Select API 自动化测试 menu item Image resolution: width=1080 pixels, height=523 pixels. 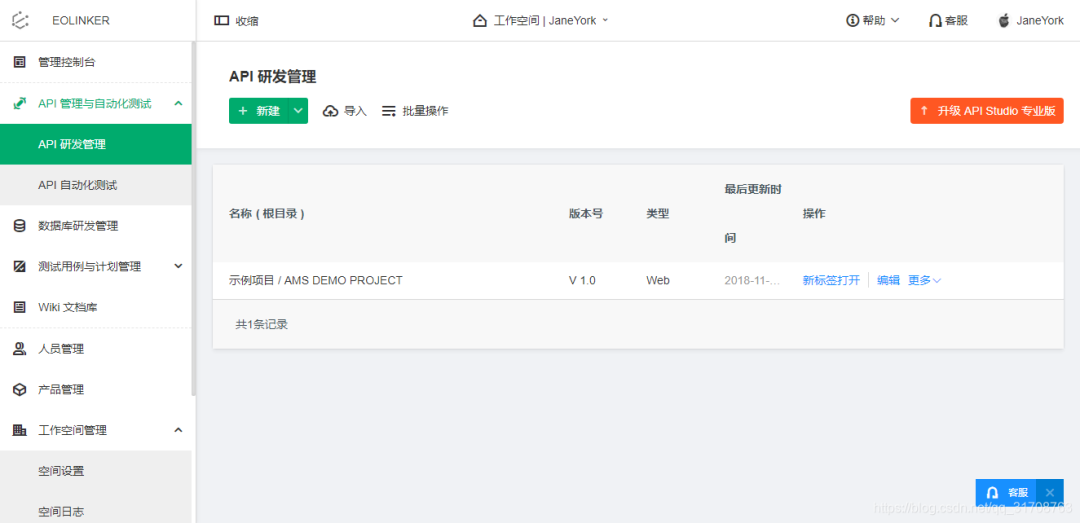tap(77, 185)
